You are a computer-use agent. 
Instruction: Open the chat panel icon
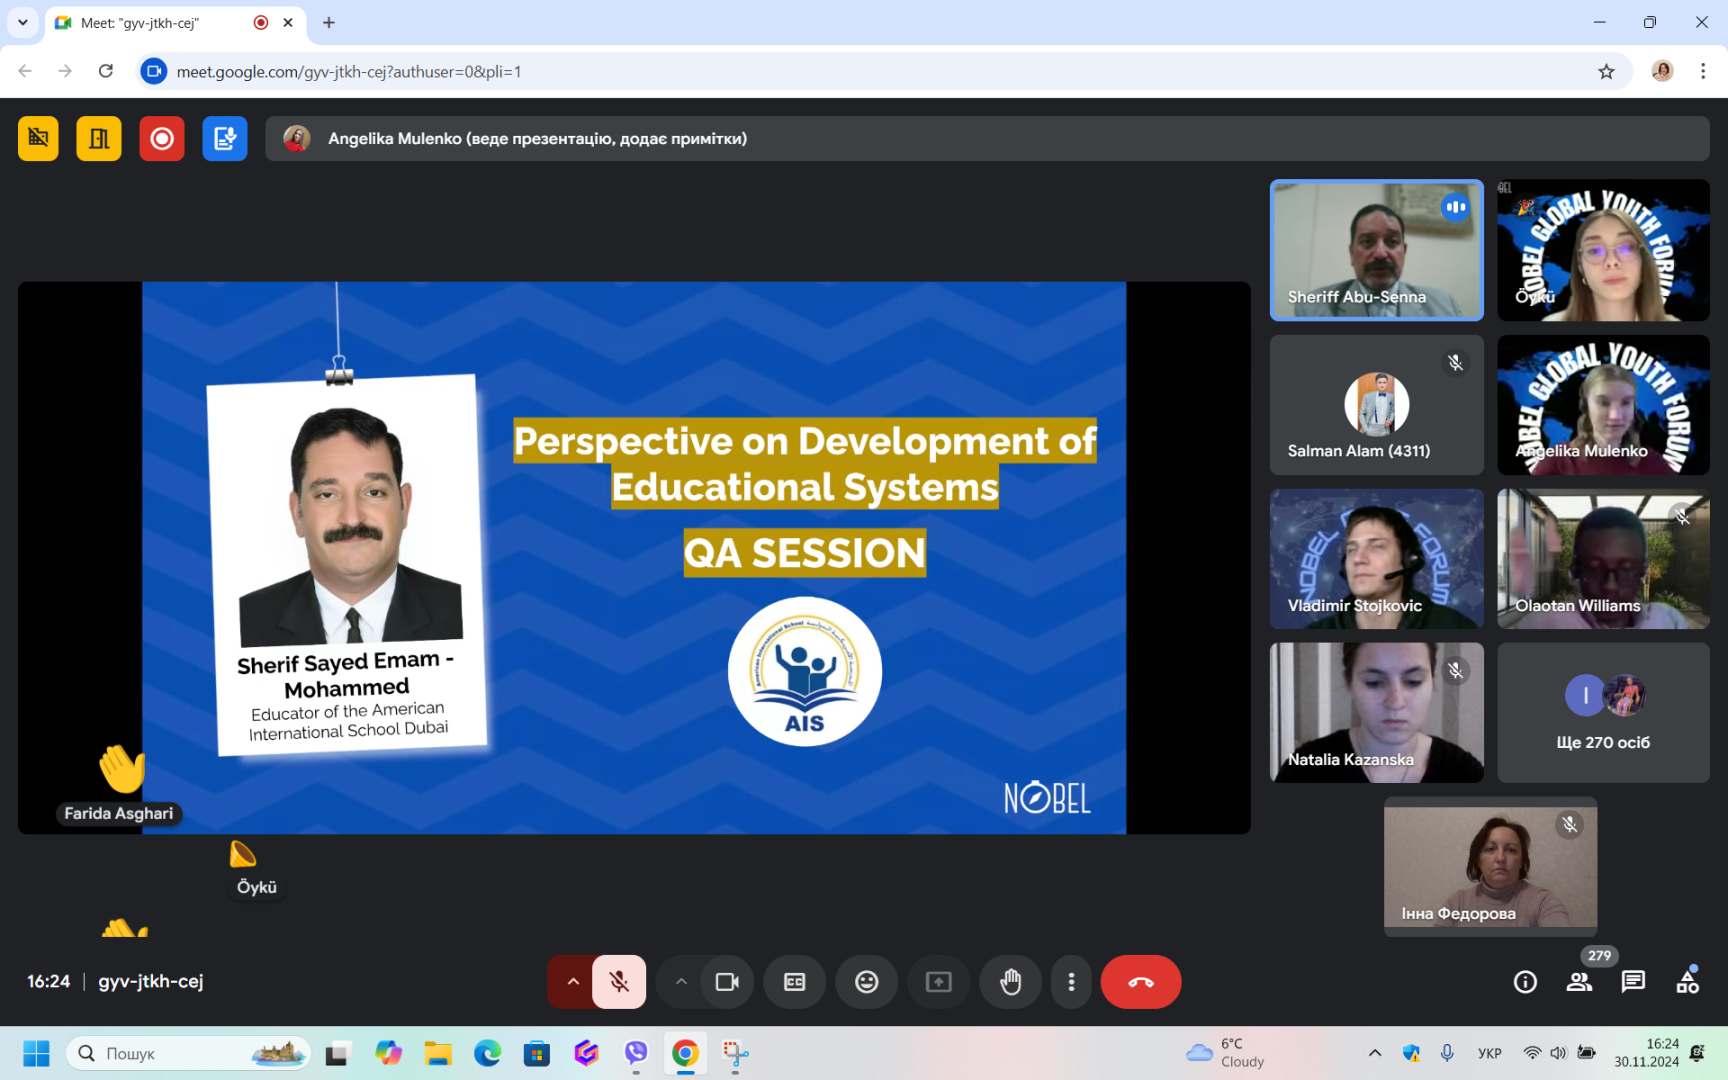coord(1633,982)
